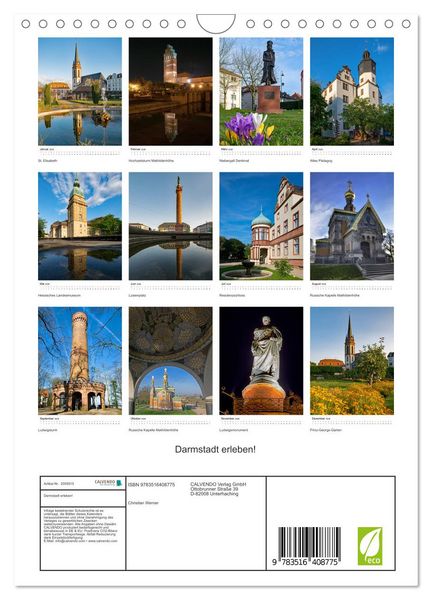Open the October chapel-through-archway photo
Screen dimensions: 432x600
(x=171, y=360)
